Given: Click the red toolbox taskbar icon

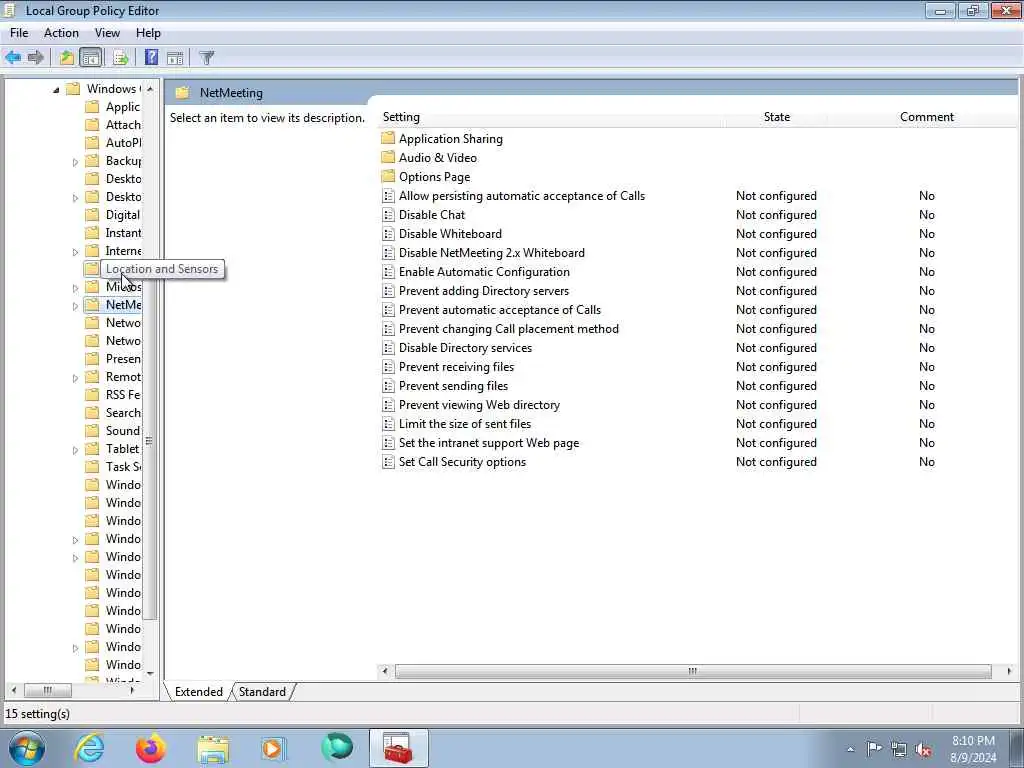Looking at the screenshot, I should pyautogui.click(x=398, y=748).
